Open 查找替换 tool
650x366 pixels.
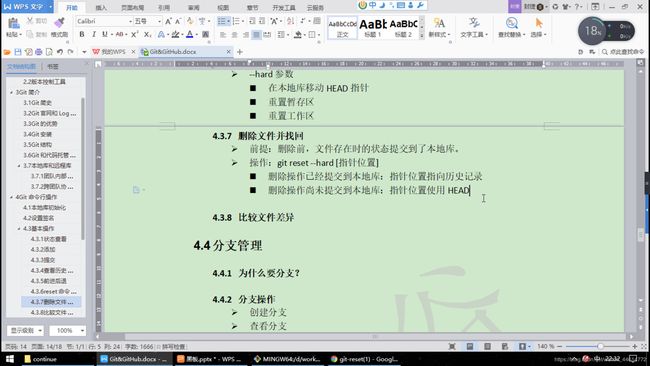pos(512,28)
